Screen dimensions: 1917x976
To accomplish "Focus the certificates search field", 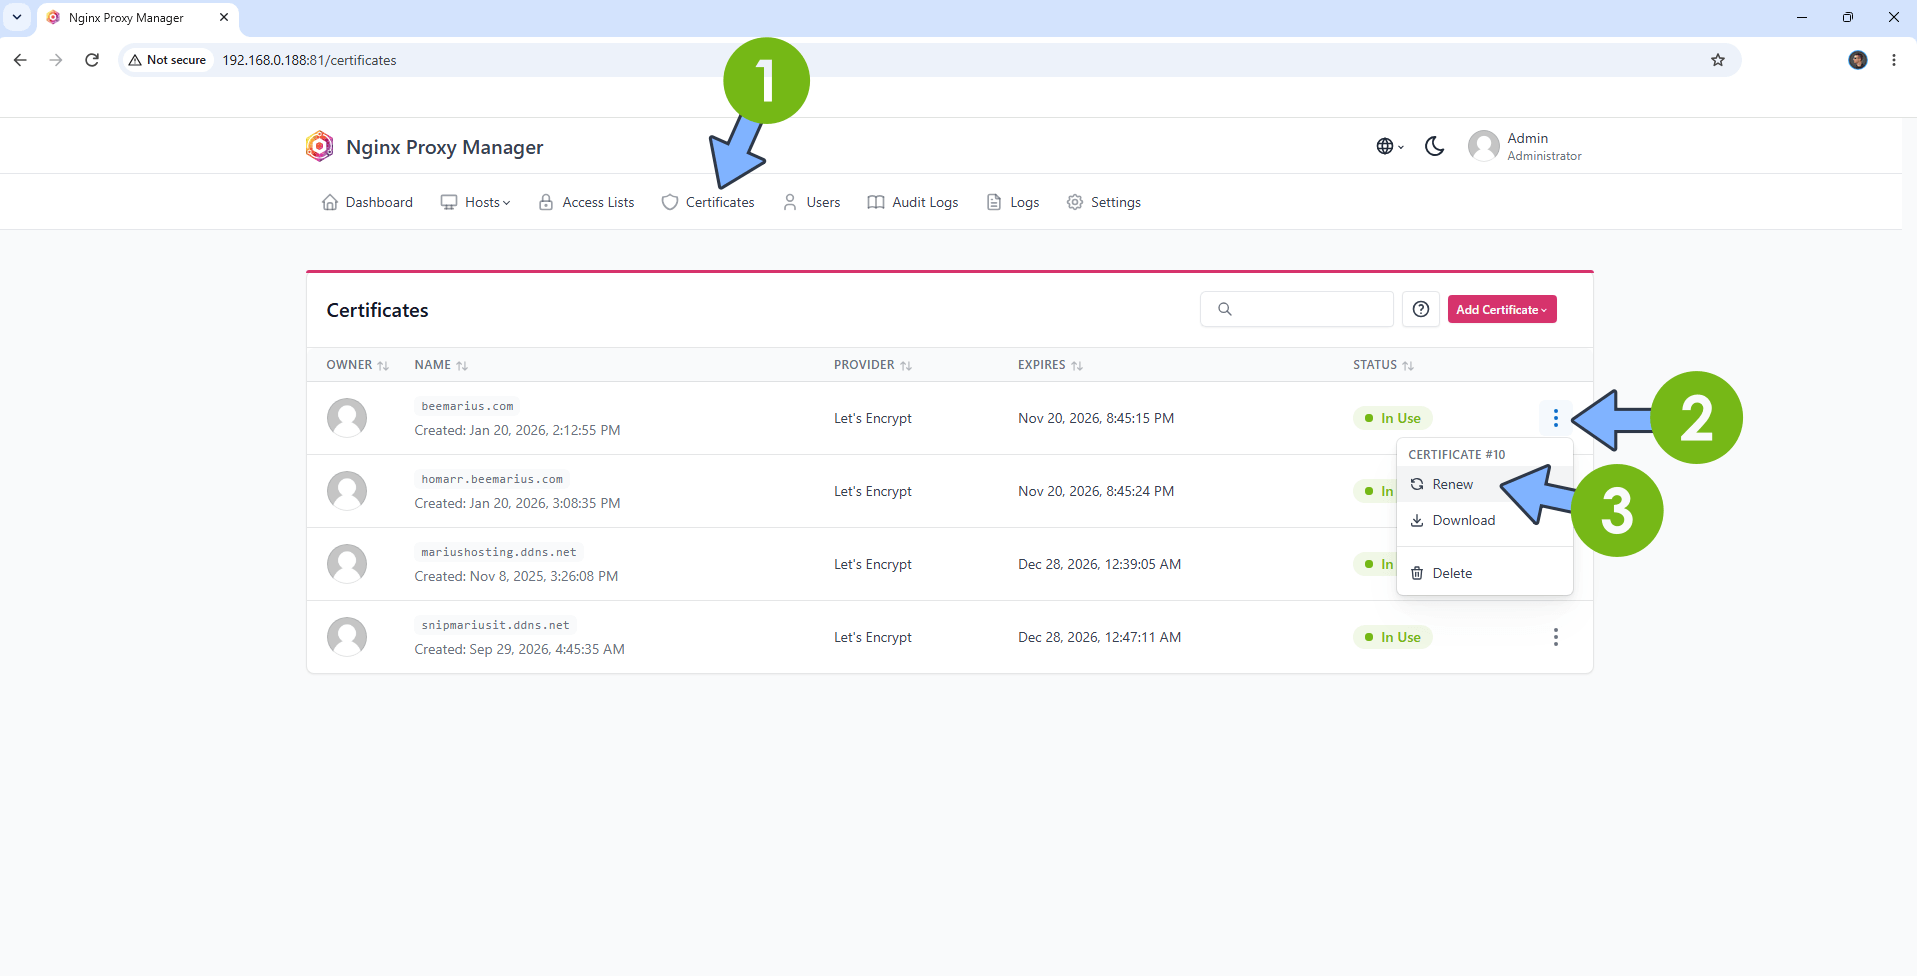I will 1296,309.
